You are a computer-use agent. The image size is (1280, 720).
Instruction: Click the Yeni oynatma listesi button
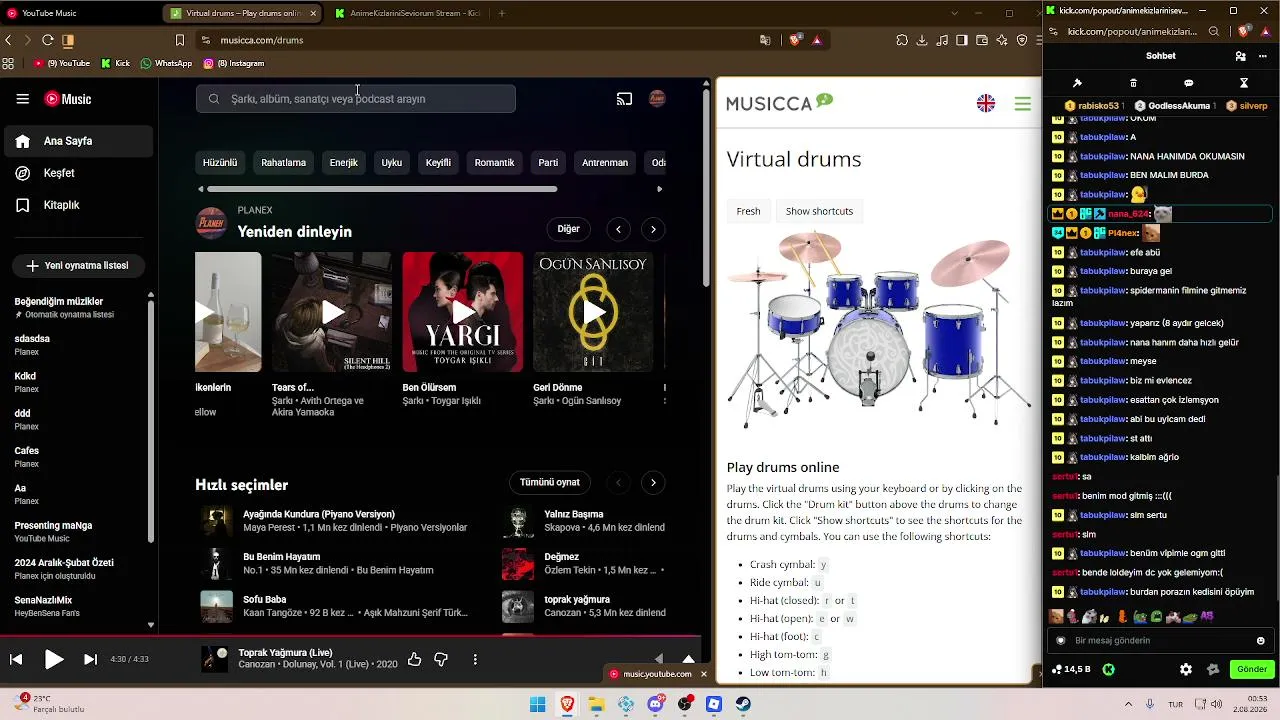77,266
